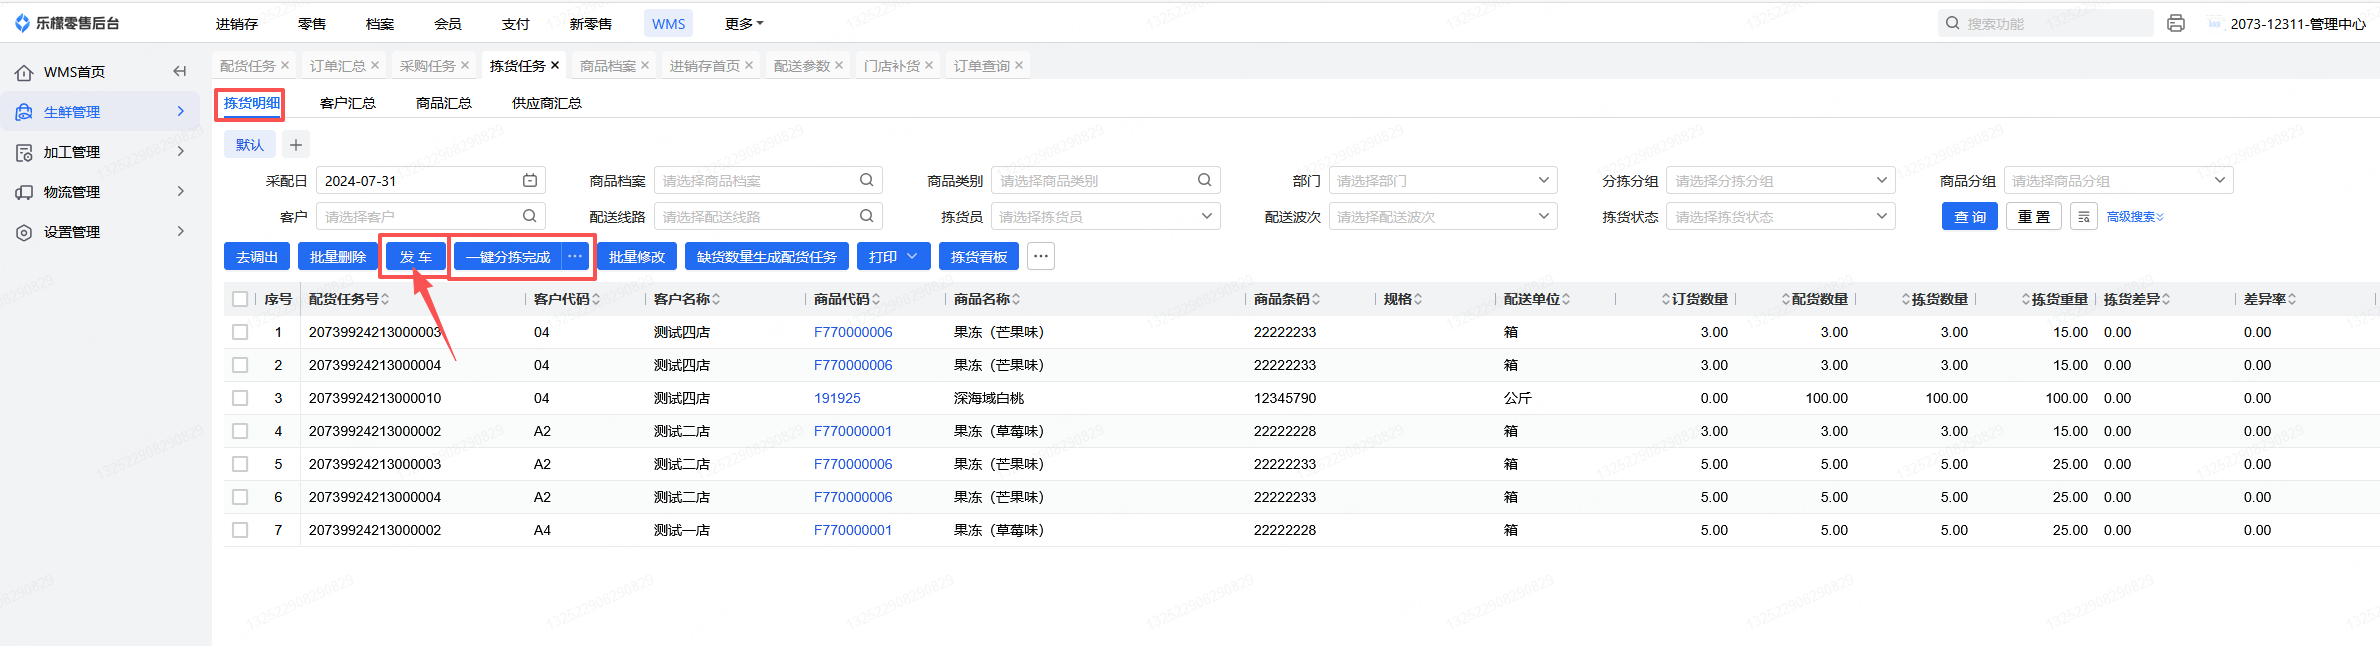Image resolution: width=2380 pixels, height=646 pixels.
Task: Check the checkbox for row 1
Action: click(x=240, y=332)
